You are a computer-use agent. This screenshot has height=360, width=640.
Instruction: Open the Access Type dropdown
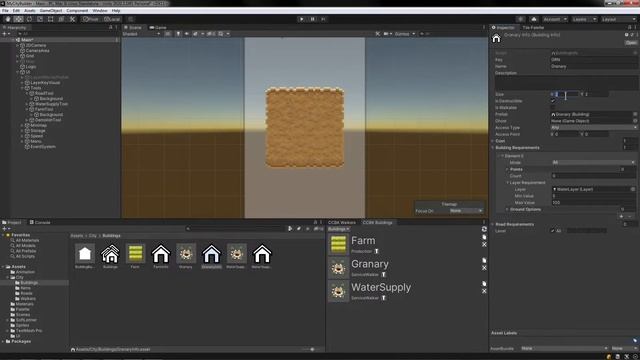pos(594,127)
